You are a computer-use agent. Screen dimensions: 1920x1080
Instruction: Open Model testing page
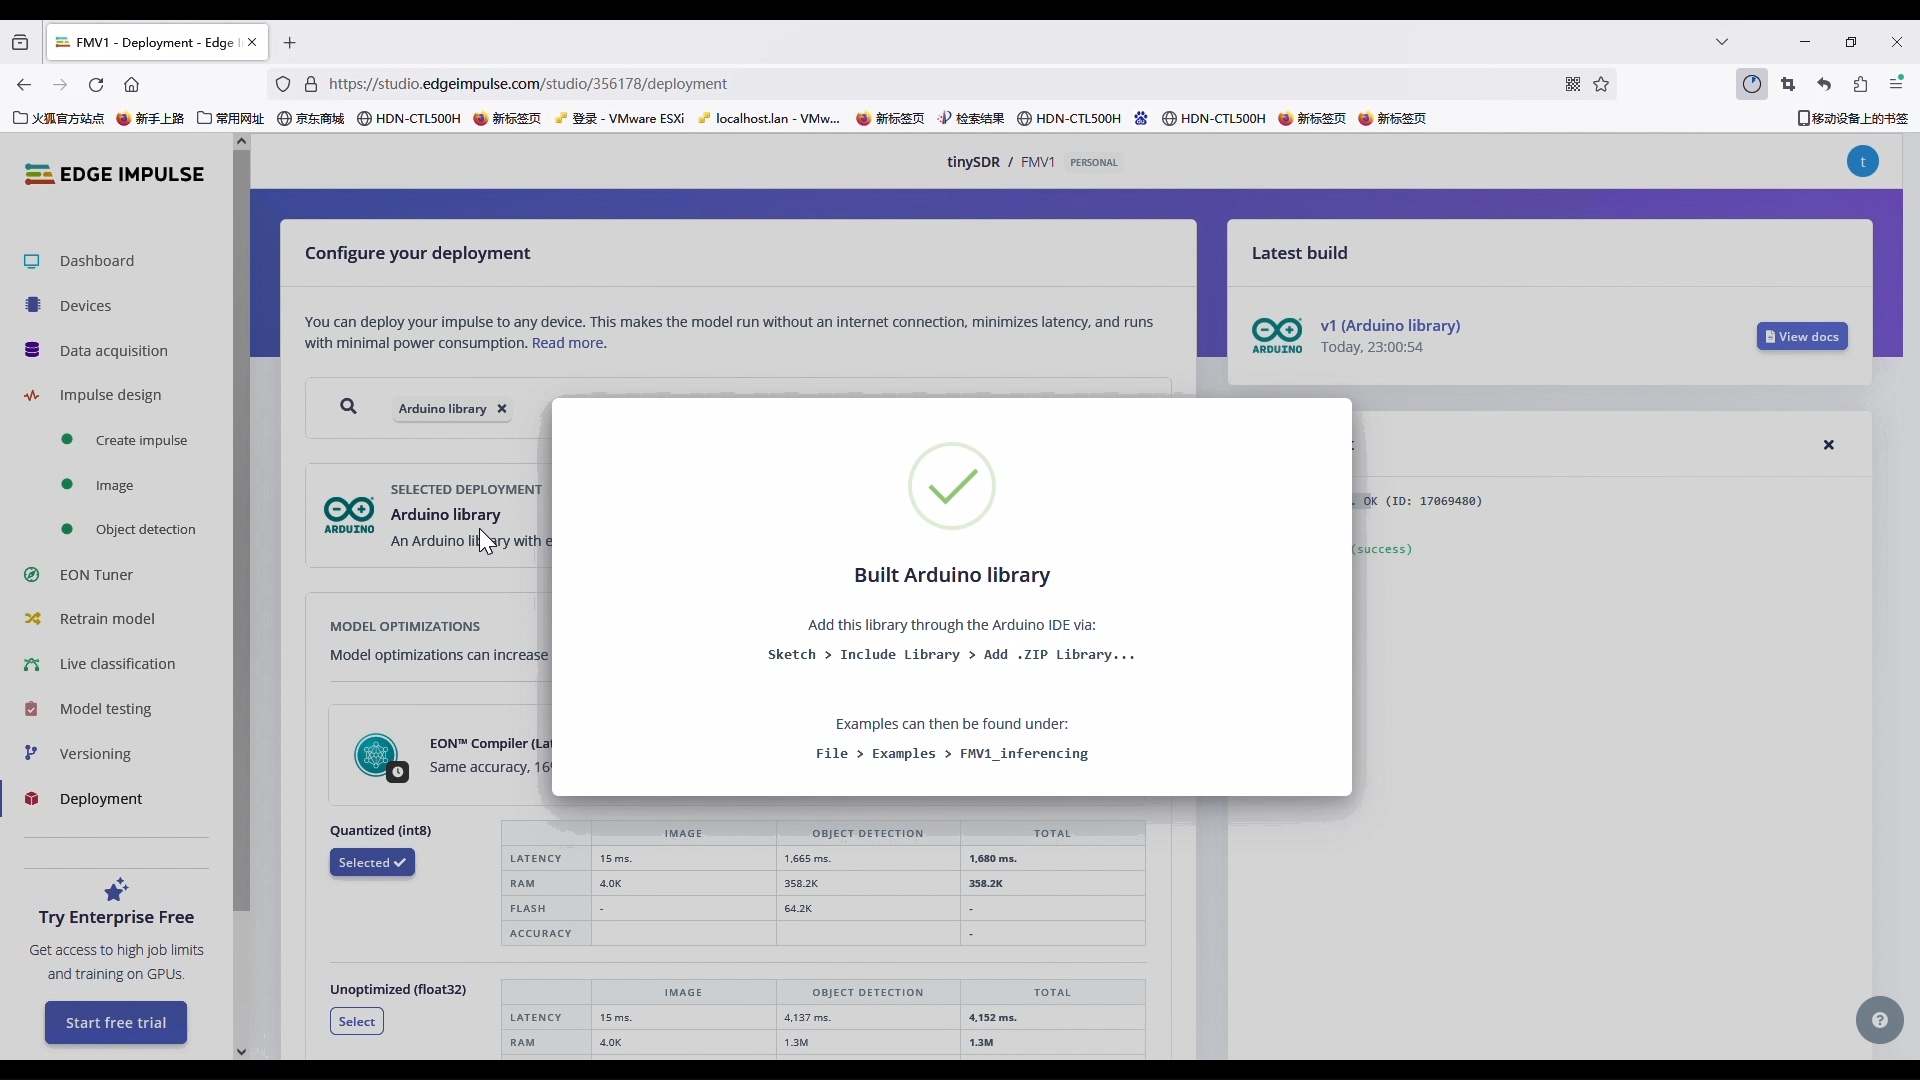click(x=105, y=709)
